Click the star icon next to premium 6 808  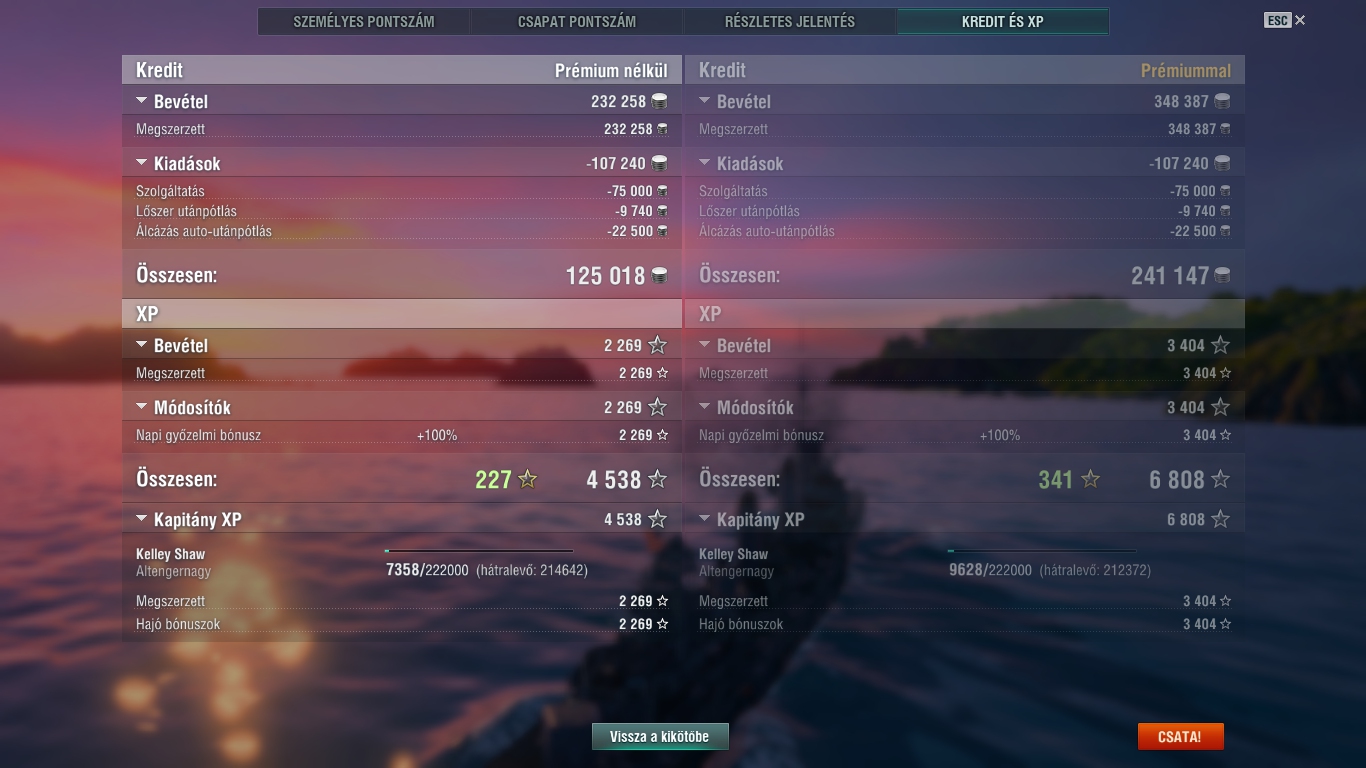click(1220, 480)
